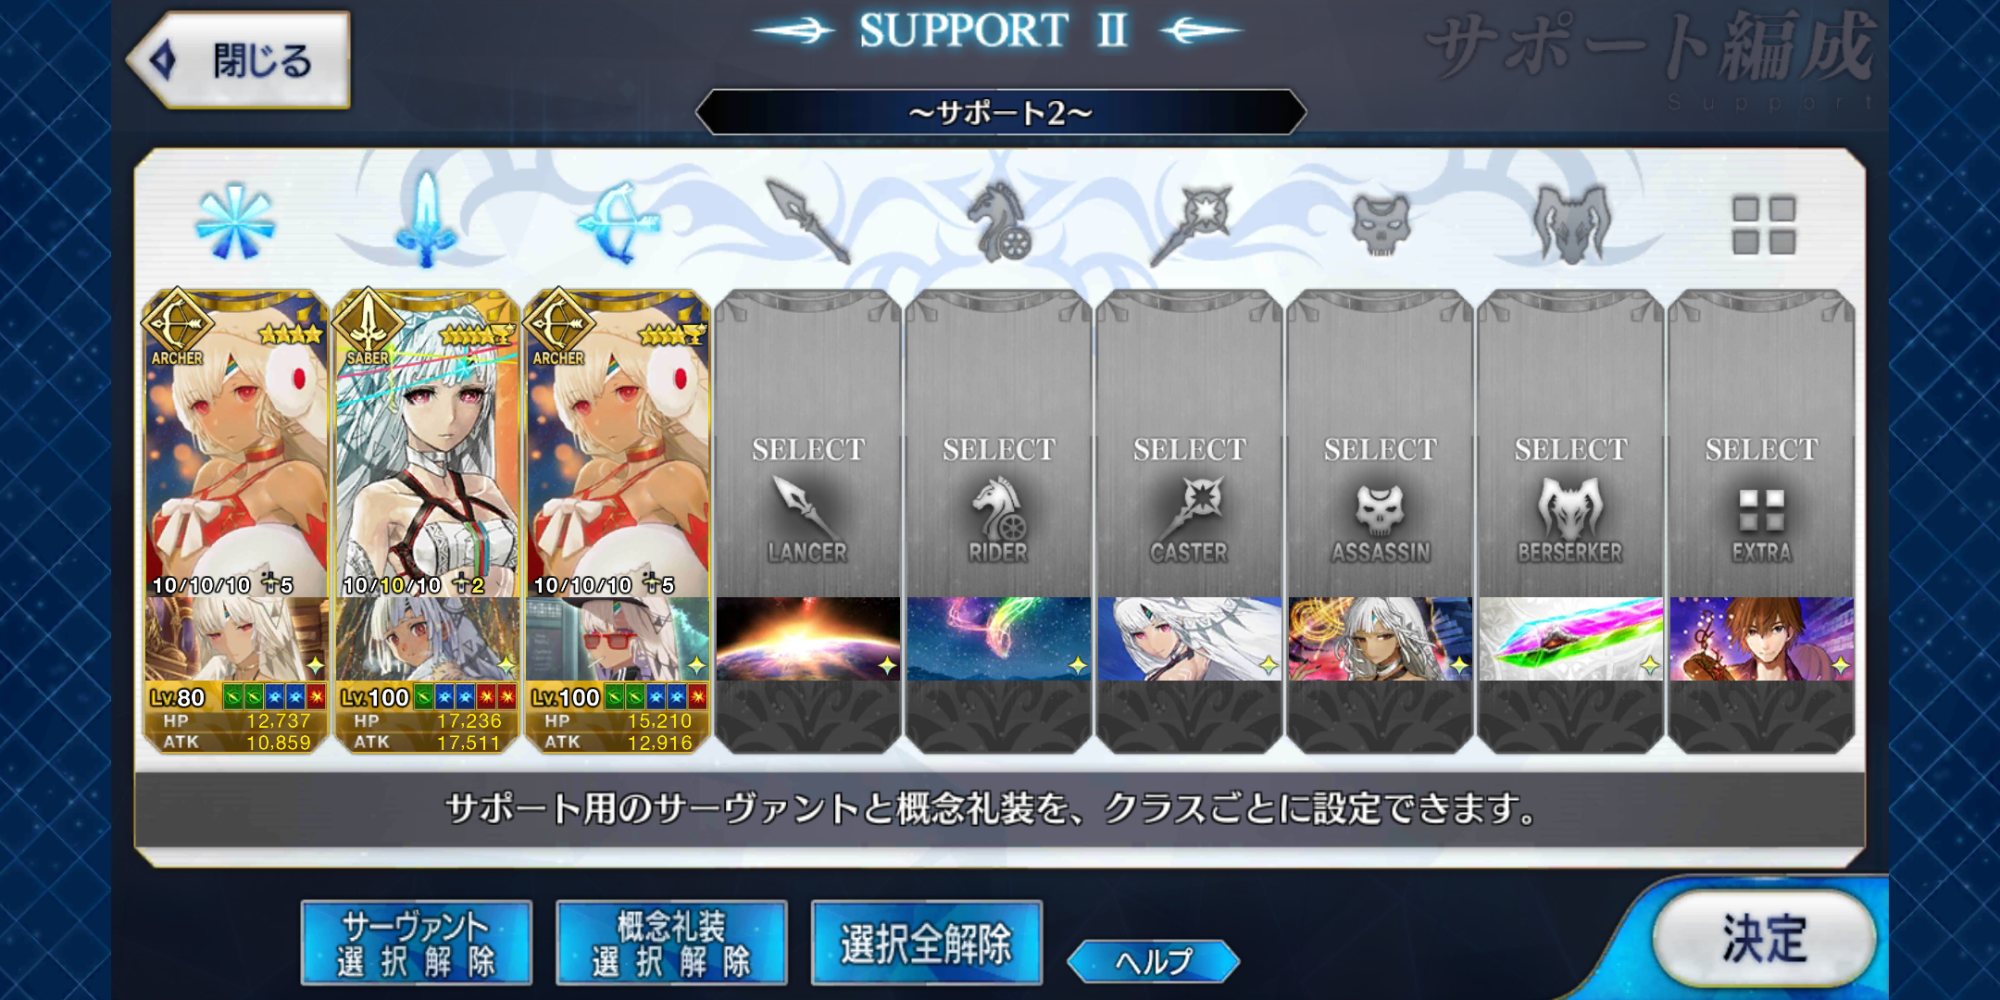Open the empty LANCER select slot
Image resolution: width=2000 pixels, height=1000 pixels.
pos(807,444)
